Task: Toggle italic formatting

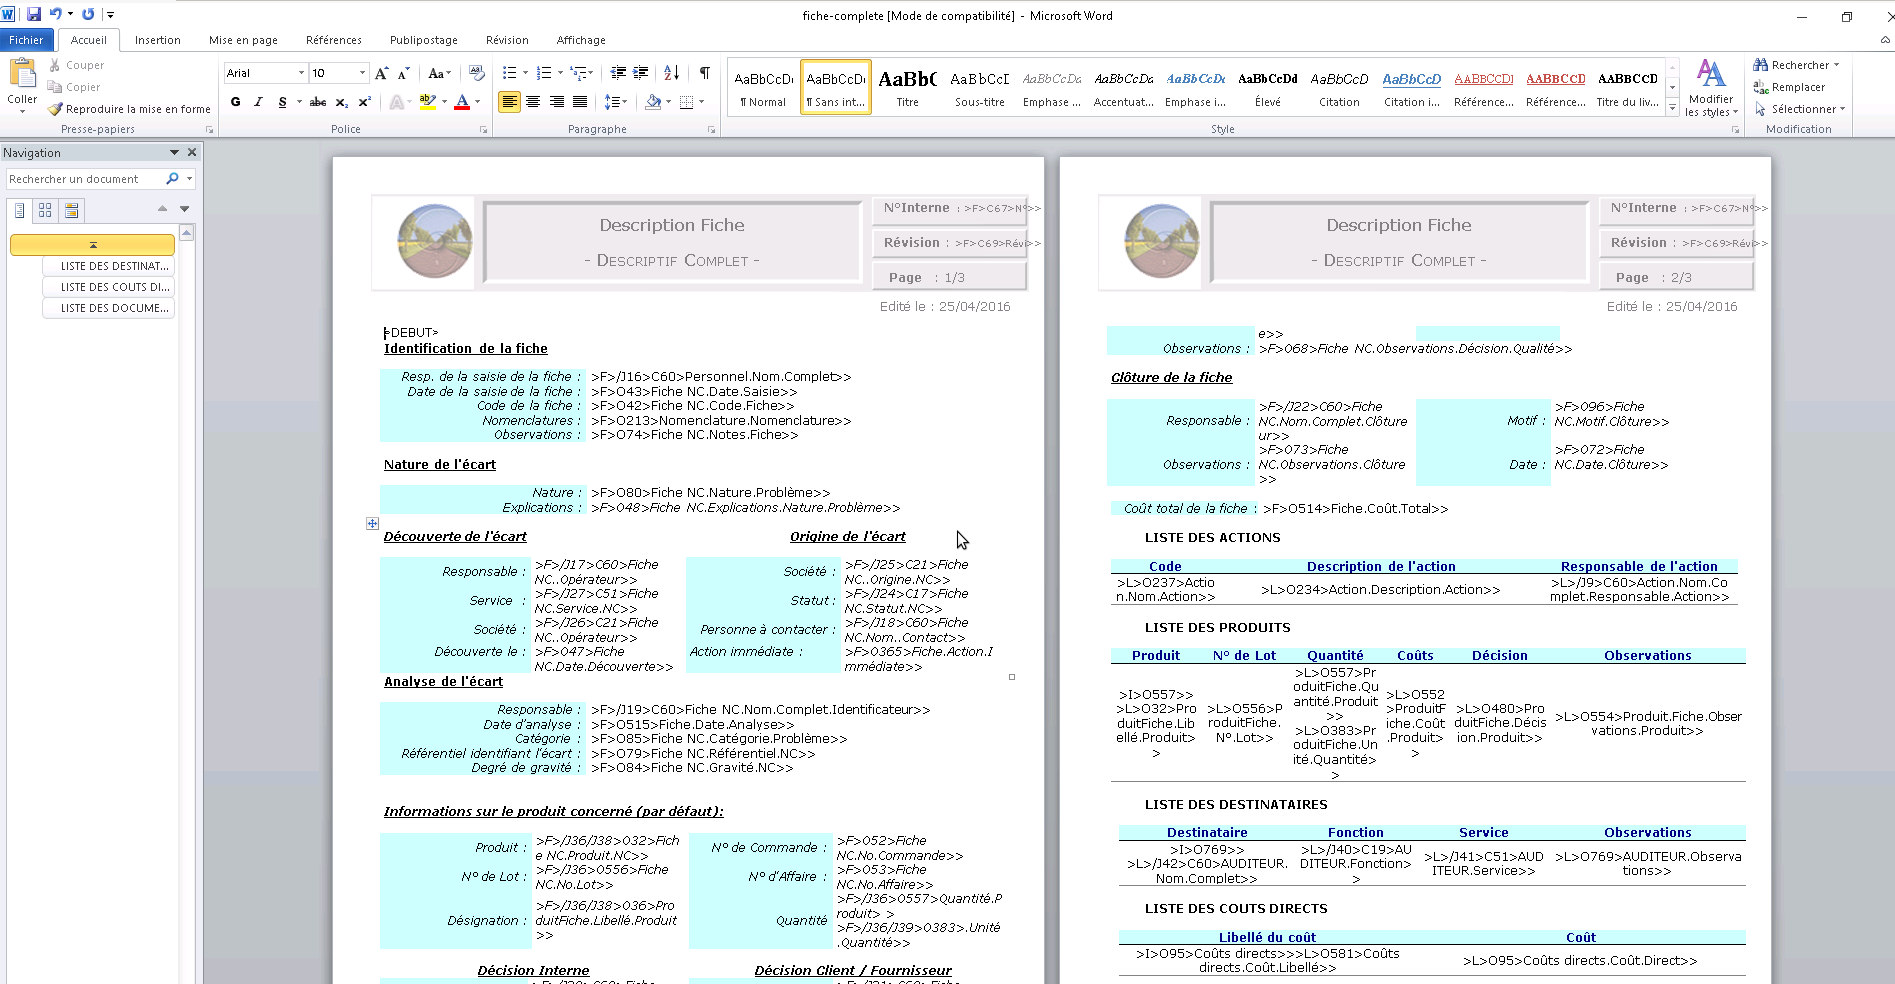Action: (x=258, y=102)
